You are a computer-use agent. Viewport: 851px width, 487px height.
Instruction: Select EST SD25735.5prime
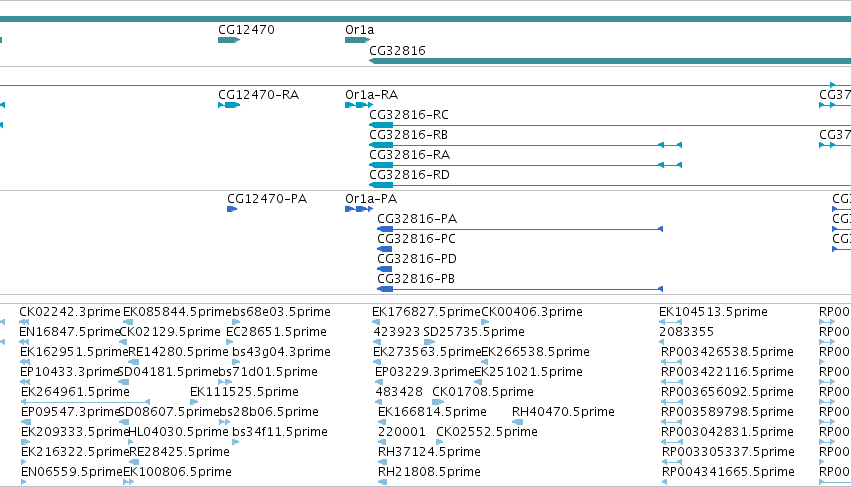click(474, 332)
